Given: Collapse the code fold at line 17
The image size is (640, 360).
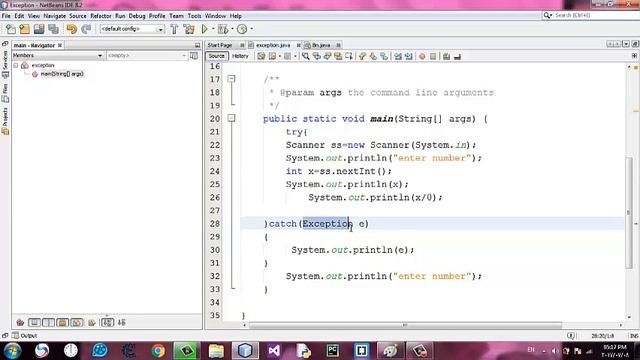Looking at the screenshot, I should pos(231,79).
